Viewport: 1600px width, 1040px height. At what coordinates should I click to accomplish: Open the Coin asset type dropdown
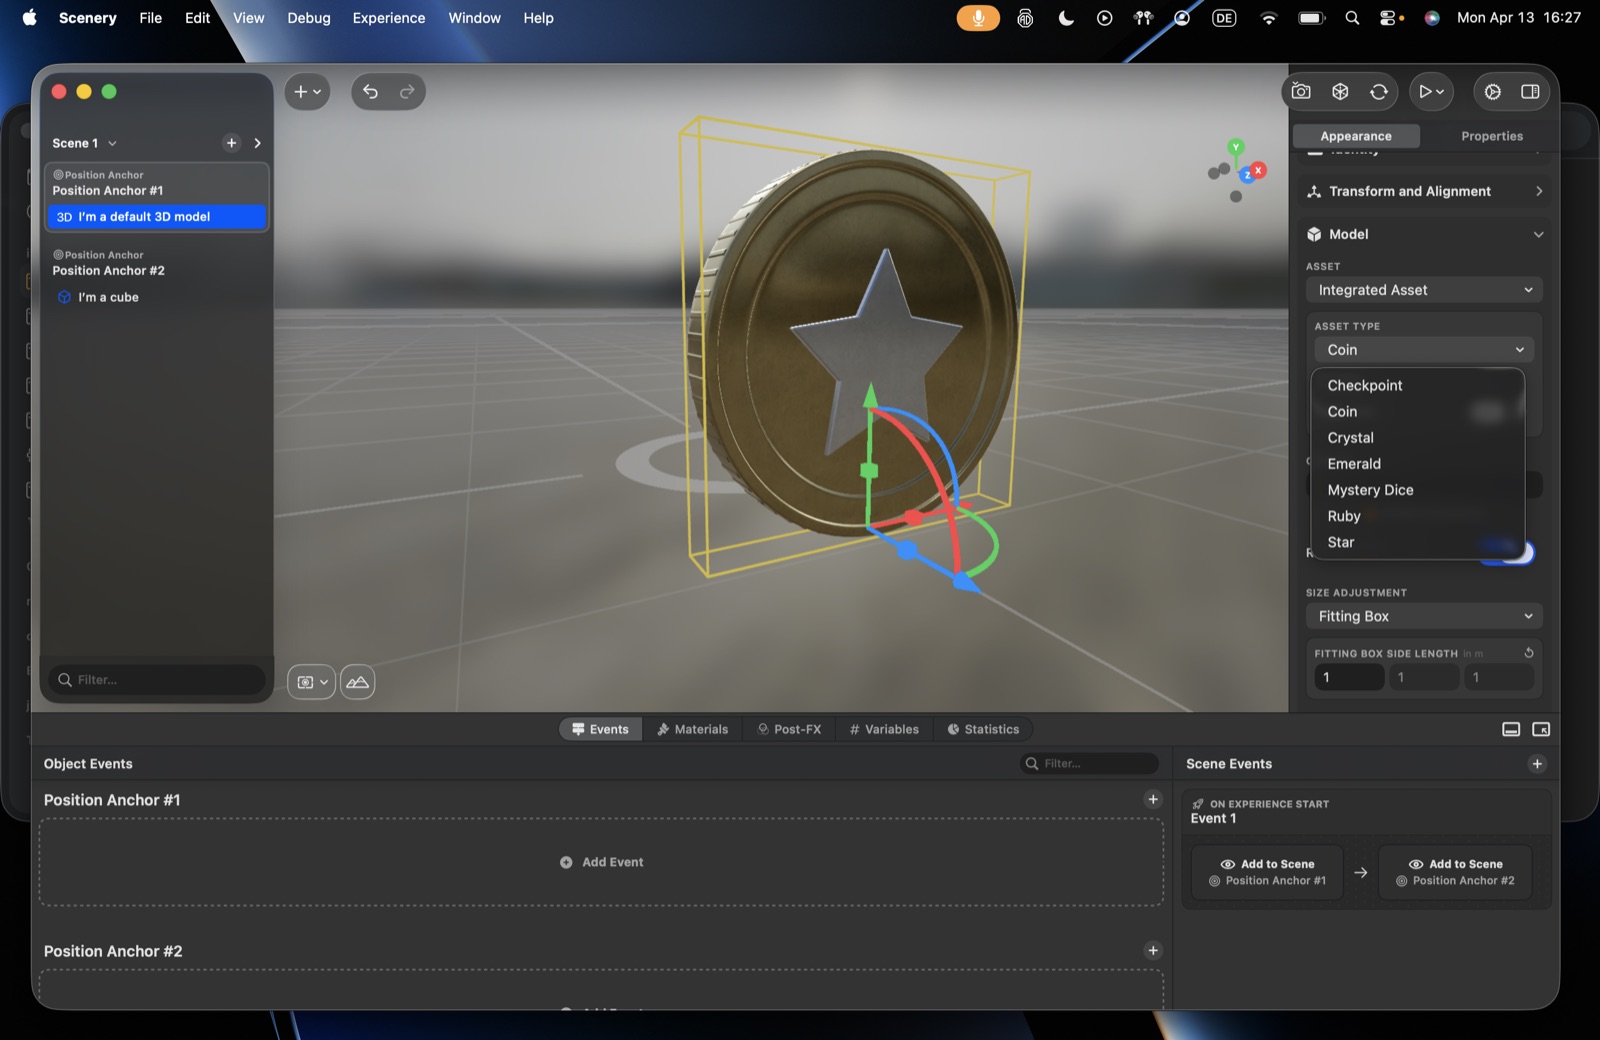(1424, 350)
